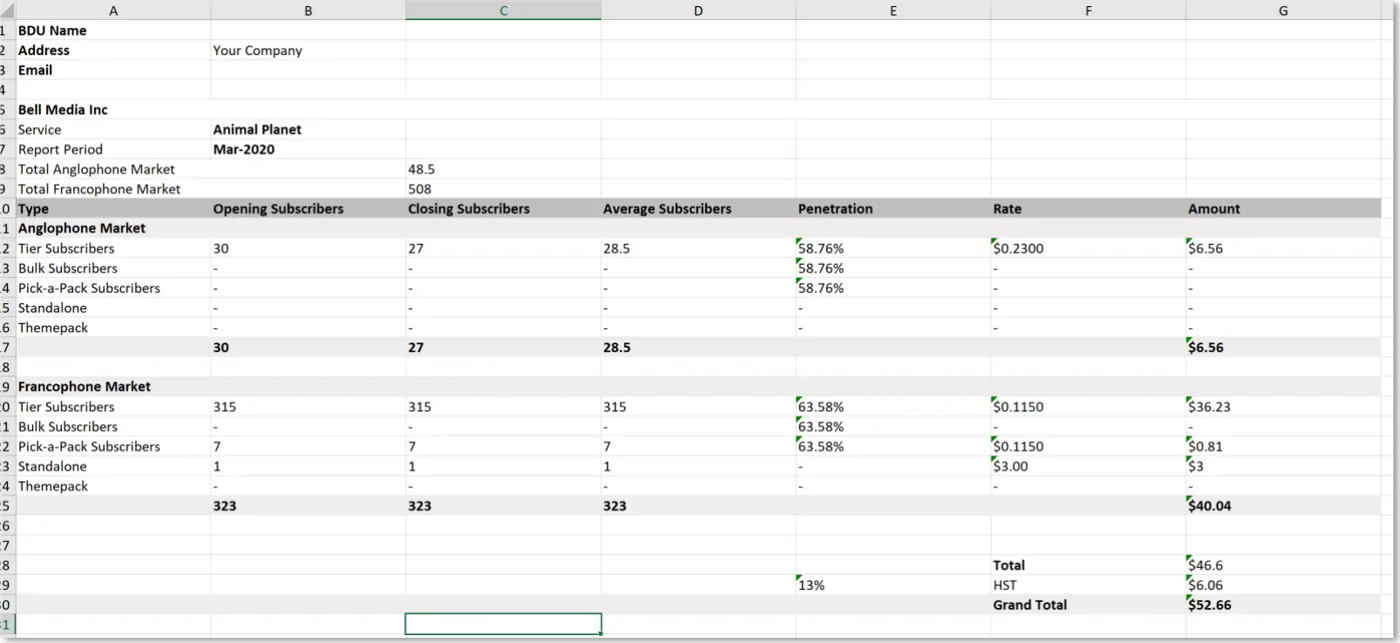The height and width of the screenshot is (643, 1400).
Task: Click the 'Amount' header cell
Action: tap(1283, 209)
